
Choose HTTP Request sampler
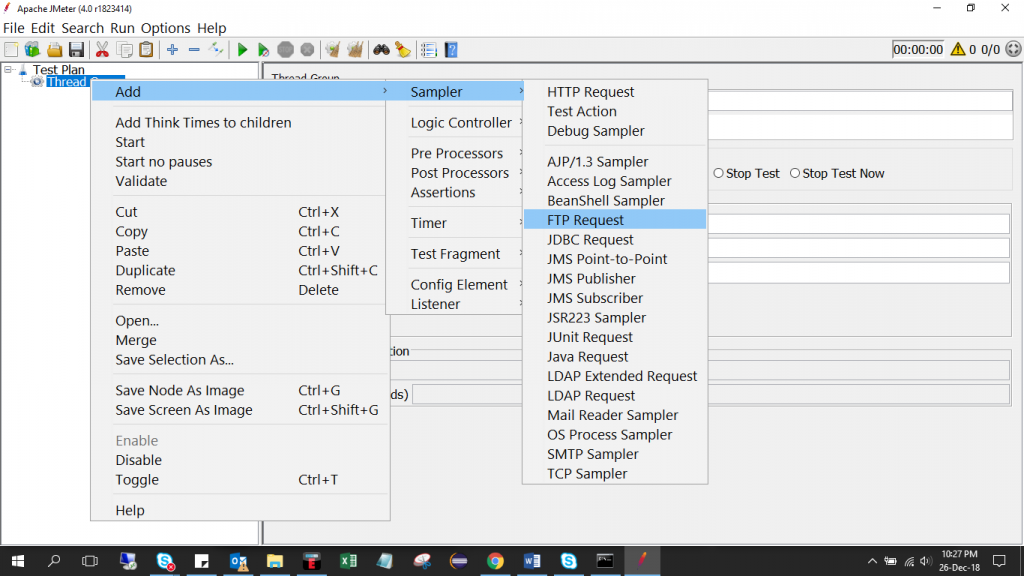pyautogui.click(x=615, y=92)
